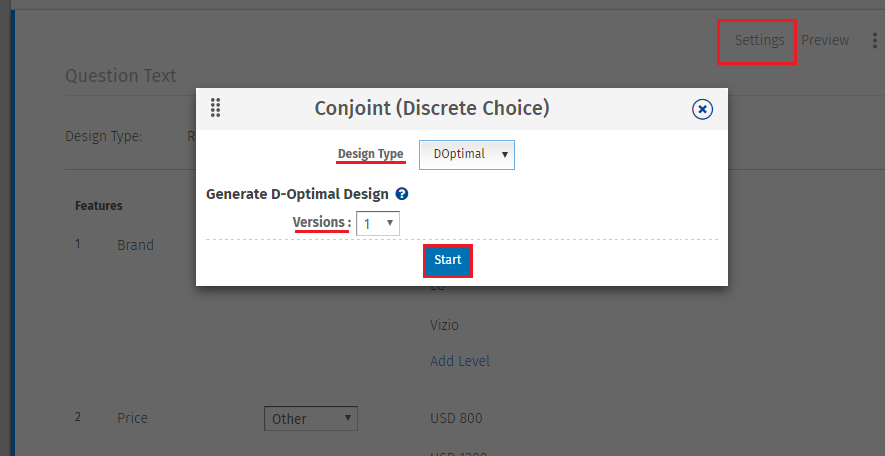Click the Vizio level entry

tap(444, 326)
